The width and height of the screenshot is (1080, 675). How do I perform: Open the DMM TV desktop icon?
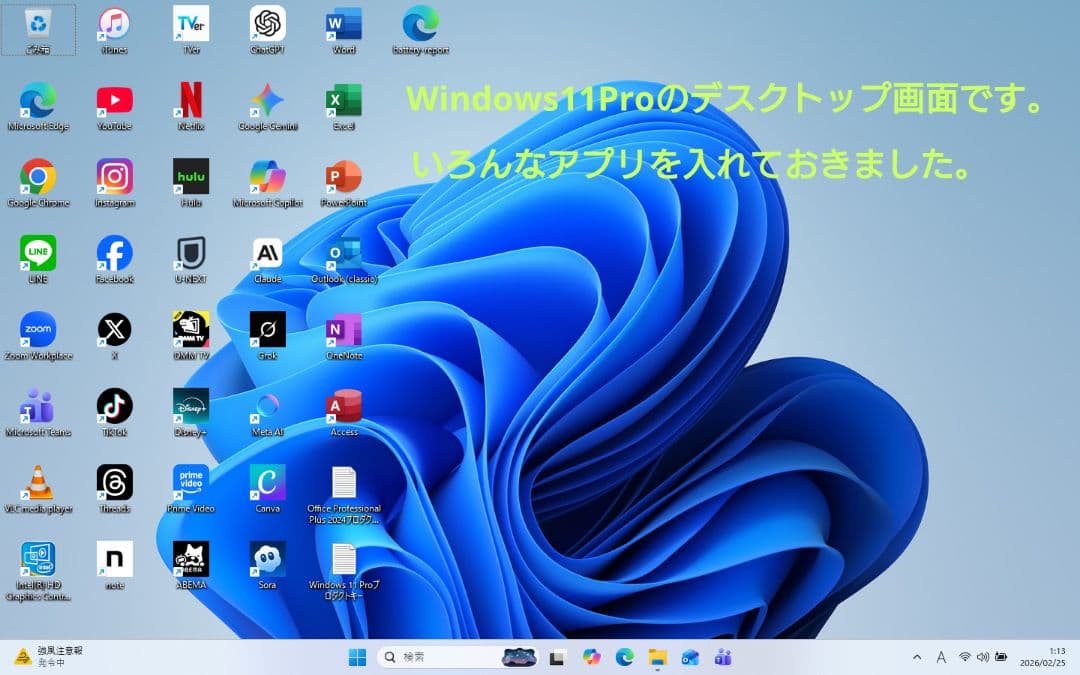[x=191, y=335]
